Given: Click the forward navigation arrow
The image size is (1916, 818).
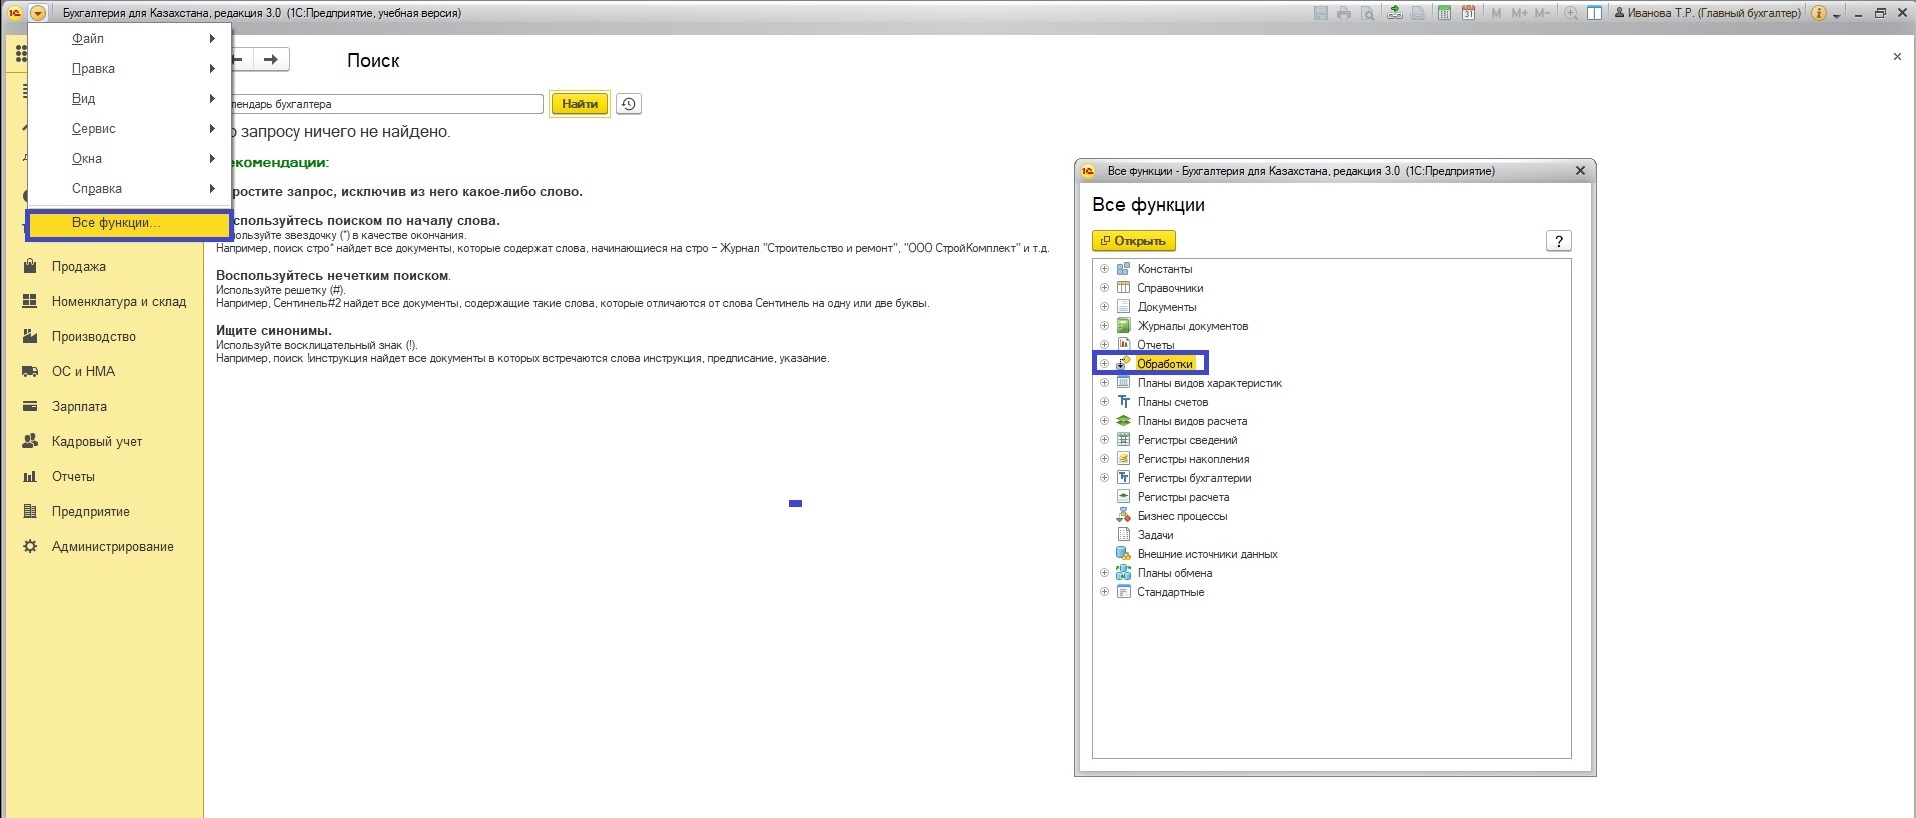Looking at the screenshot, I should pos(271,60).
